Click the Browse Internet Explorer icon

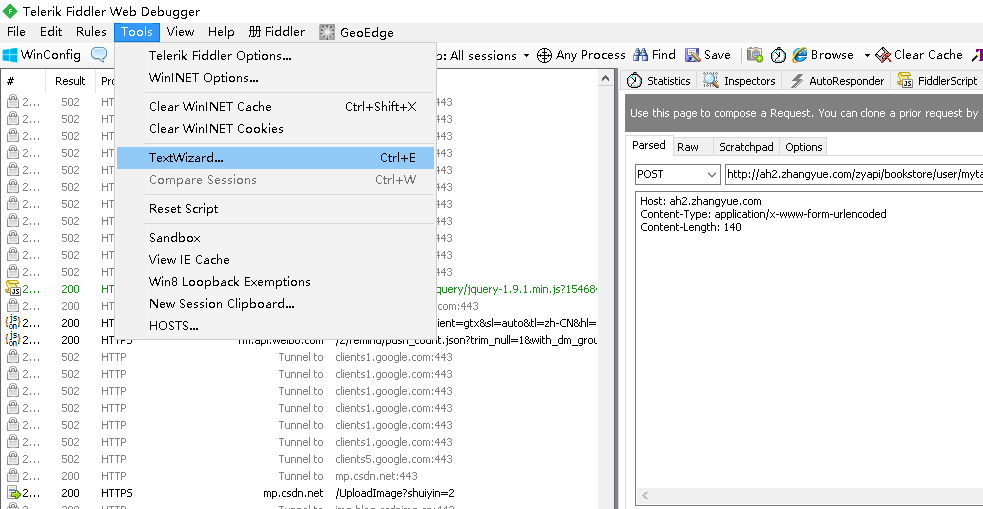tap(799, 55)
